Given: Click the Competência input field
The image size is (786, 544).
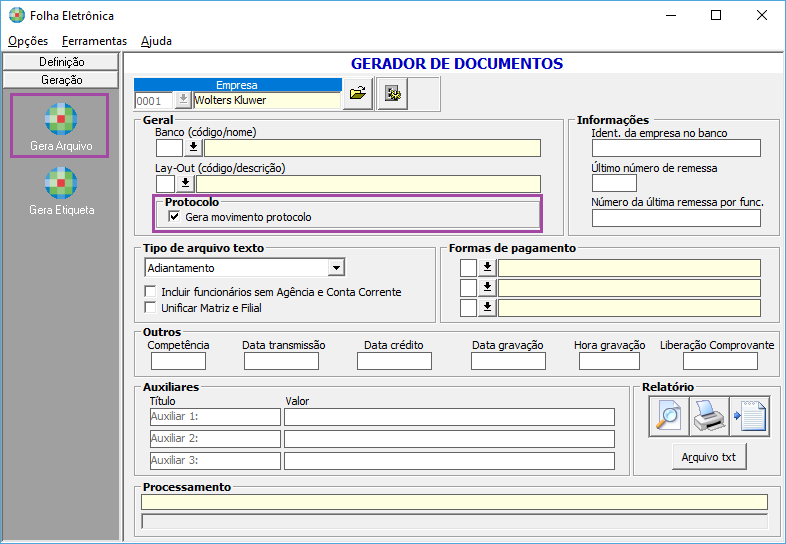Looking at the screenshot, I should [x=178, y=361].
